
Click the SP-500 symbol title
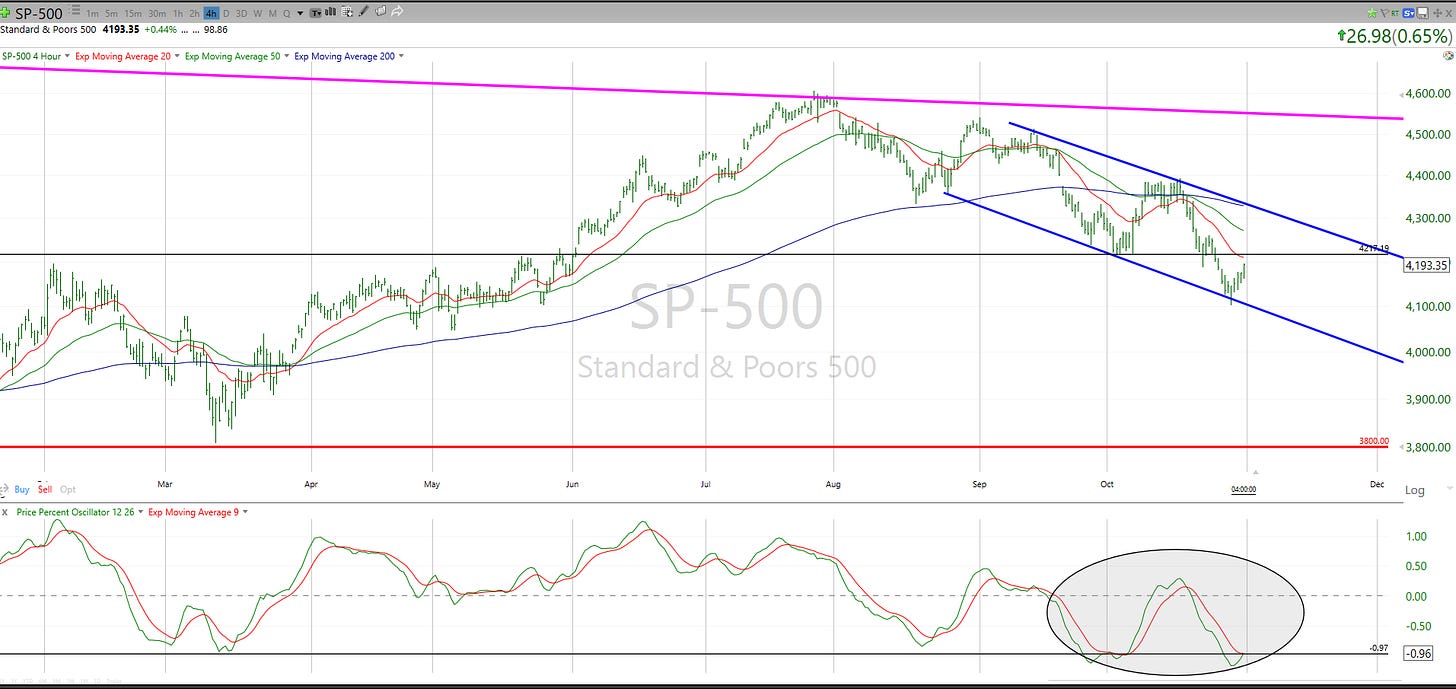39,13
